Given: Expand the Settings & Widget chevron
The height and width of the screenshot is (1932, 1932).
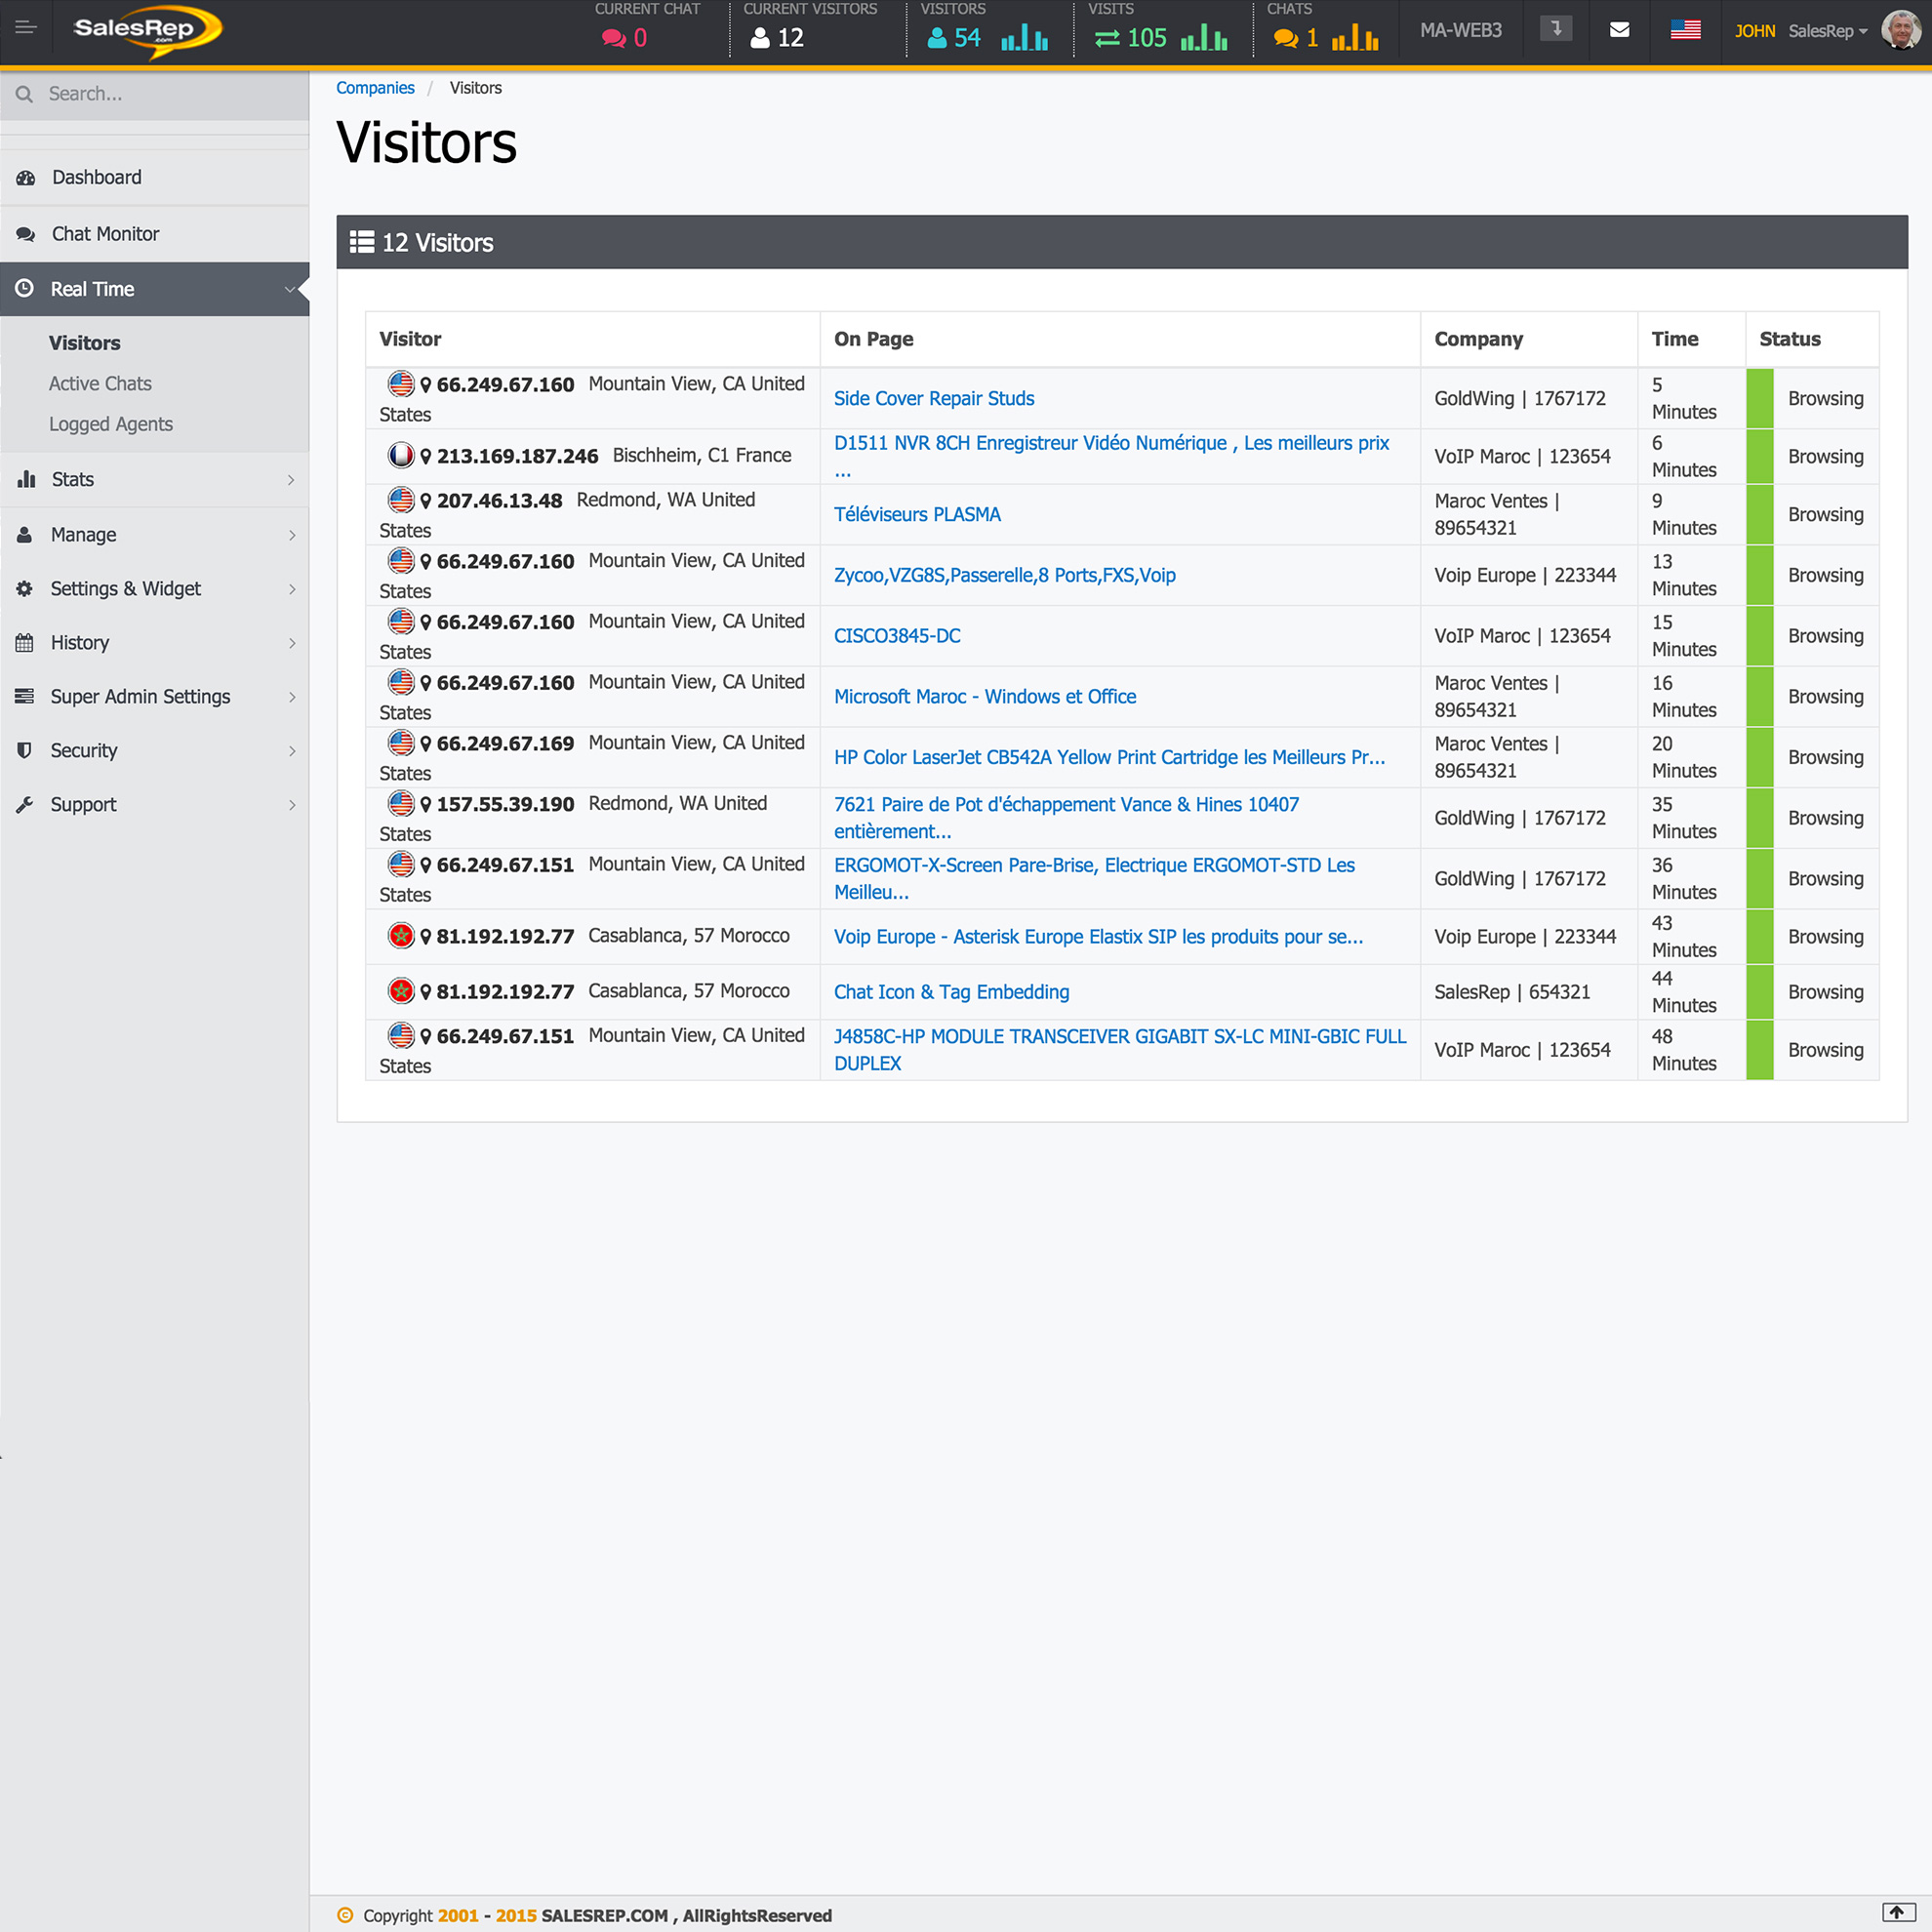Looking at the screenshot, I should 292,589.
